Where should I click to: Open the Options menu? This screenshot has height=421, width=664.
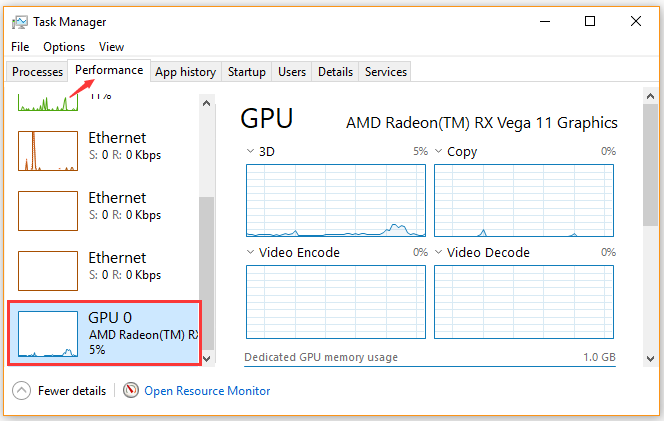click(x=64, y=47)
